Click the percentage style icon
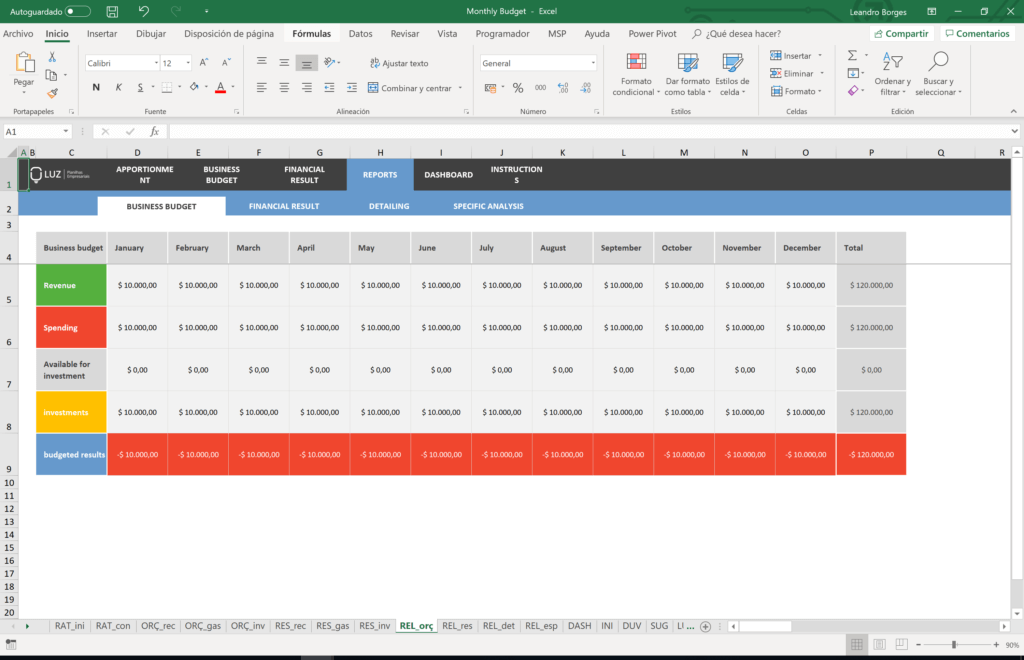The width and height of the screenshot is (1024, 660). click(517, 88)
